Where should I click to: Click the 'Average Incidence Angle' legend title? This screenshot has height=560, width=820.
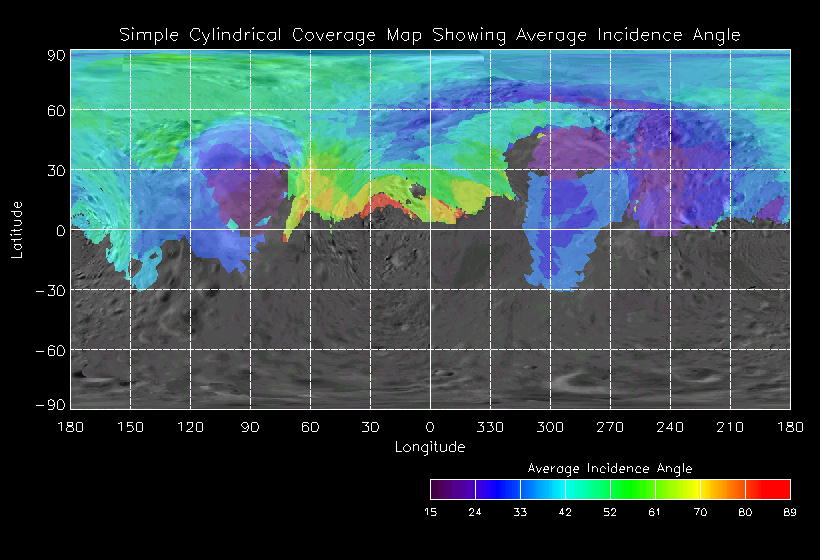pyautogui.click(x=610, y=468)
